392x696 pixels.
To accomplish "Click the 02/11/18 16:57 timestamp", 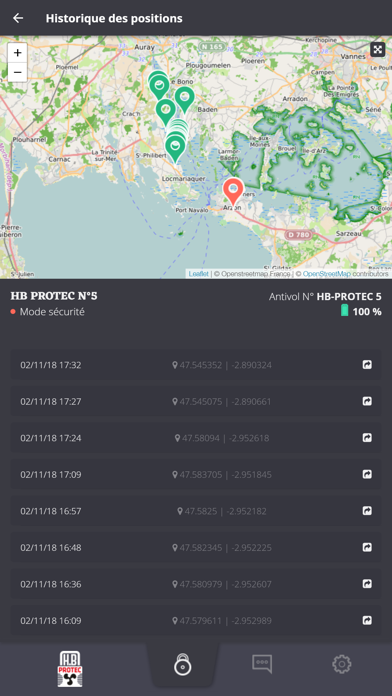I will click(51, 511).
